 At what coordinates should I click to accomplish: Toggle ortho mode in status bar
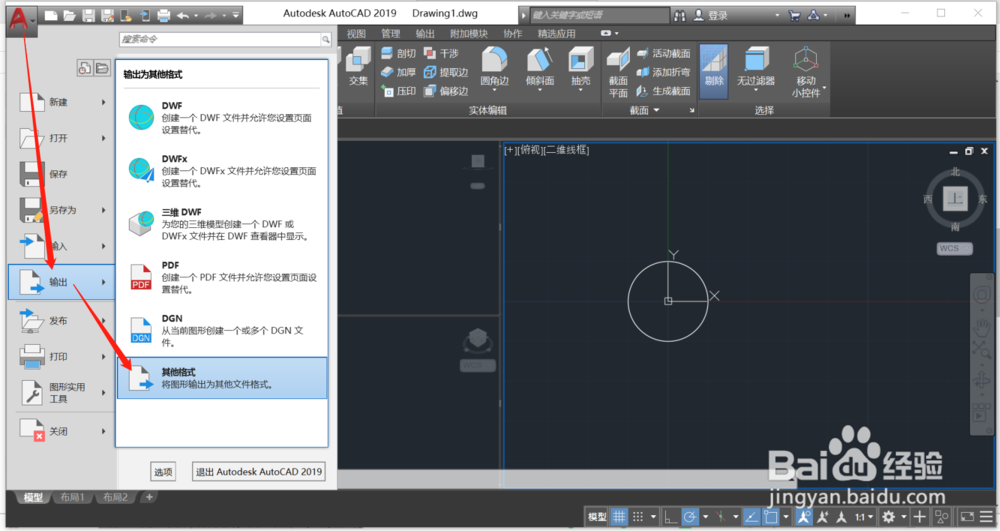[670, 517]
